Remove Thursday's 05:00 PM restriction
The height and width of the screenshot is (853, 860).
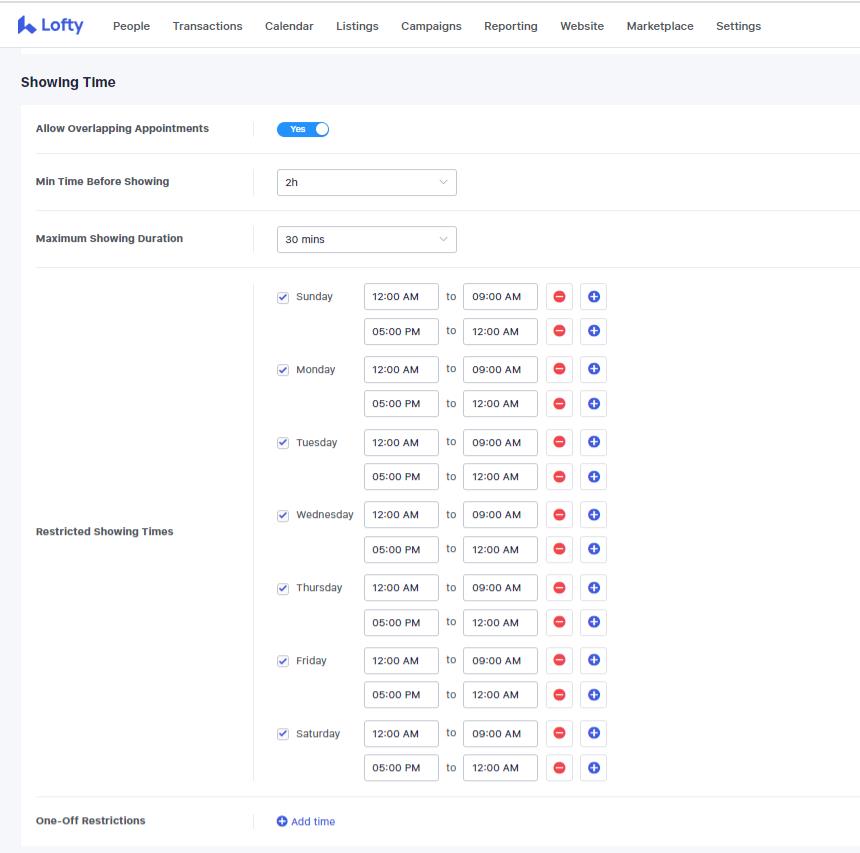click(559, 622)
